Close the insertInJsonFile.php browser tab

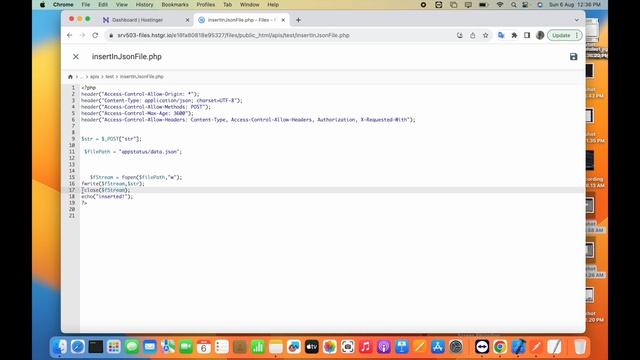(x=283, y=20)
